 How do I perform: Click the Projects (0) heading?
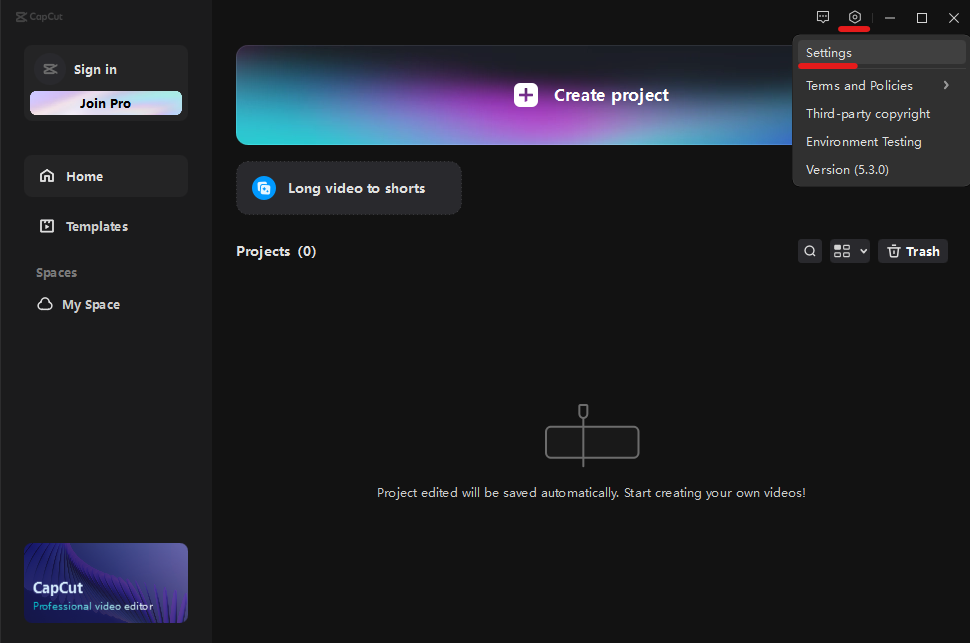(276, 251)
